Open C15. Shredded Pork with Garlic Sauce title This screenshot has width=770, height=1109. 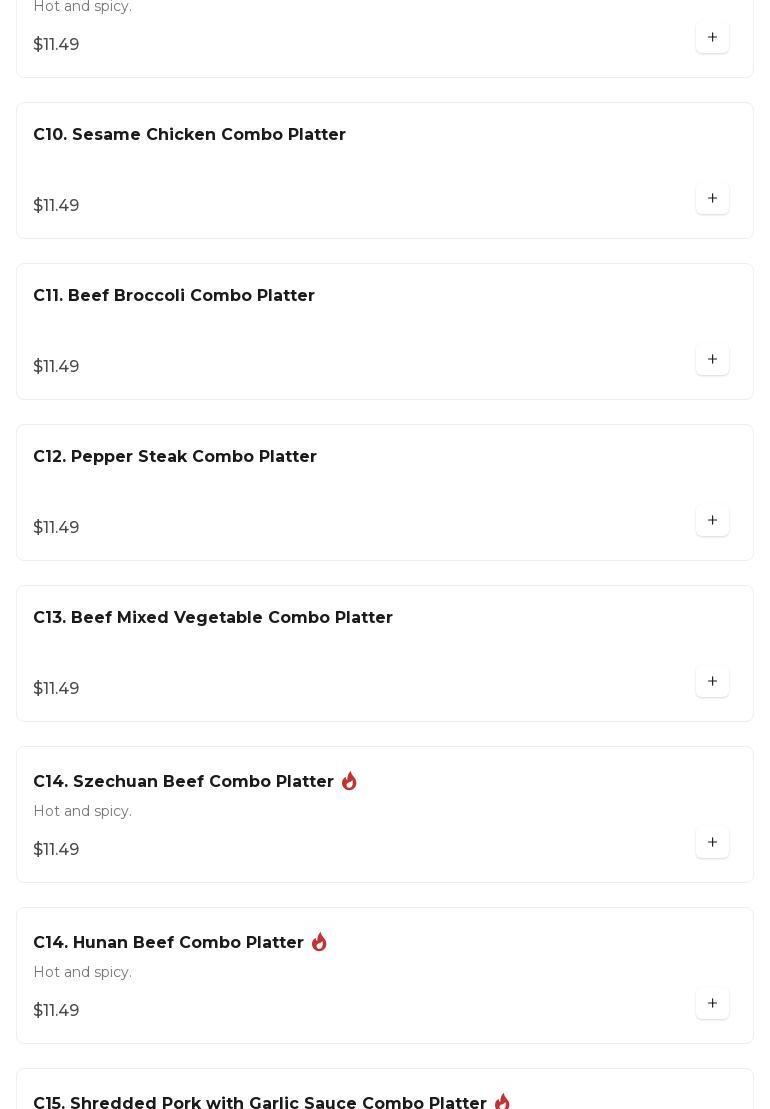point(259,1102)
